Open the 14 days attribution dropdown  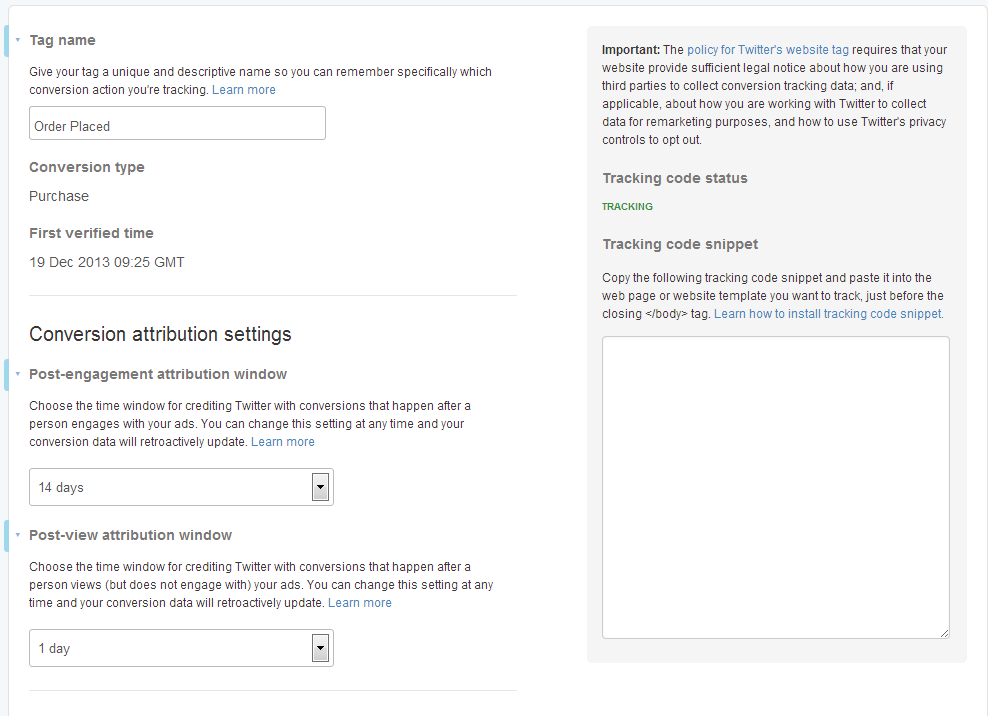[181, 487]
